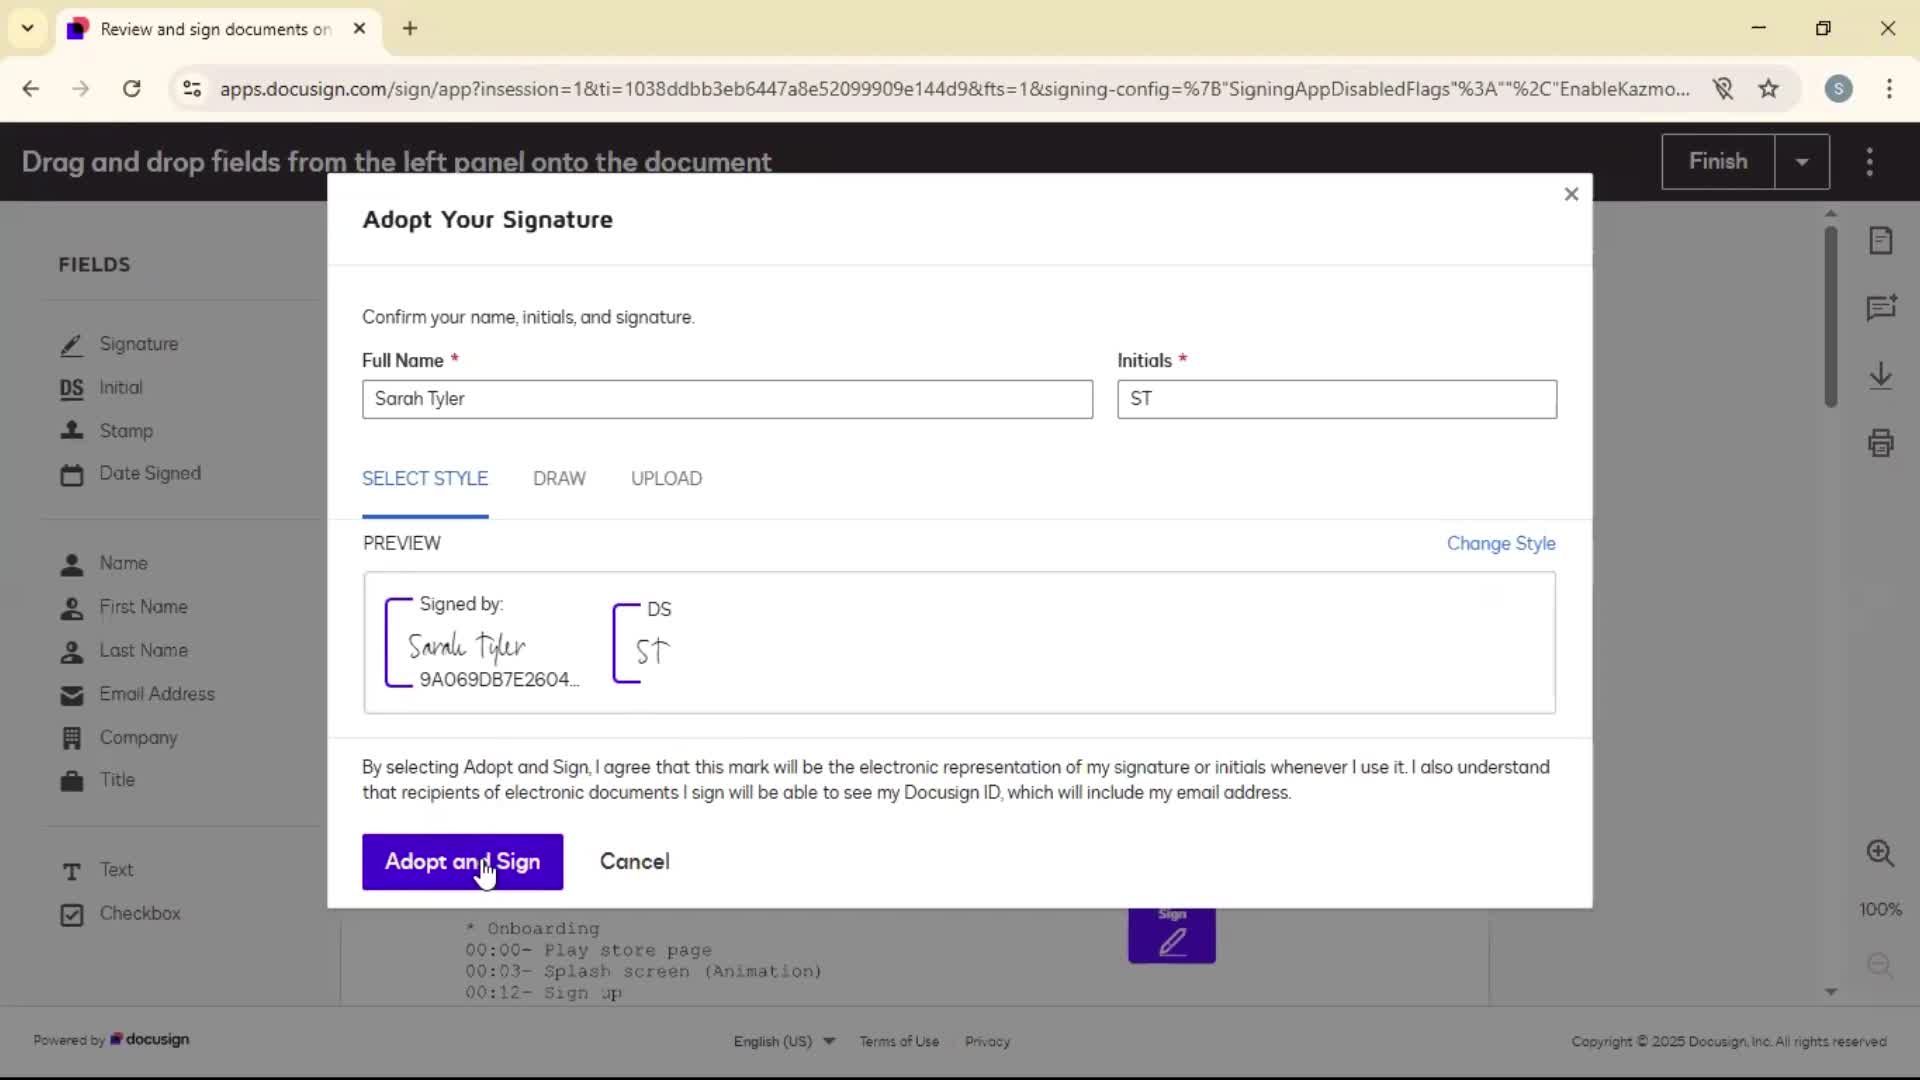This screenshot has width=1920, height=1080.
Task: Click the Cancel button
Action: click(635, 862)
